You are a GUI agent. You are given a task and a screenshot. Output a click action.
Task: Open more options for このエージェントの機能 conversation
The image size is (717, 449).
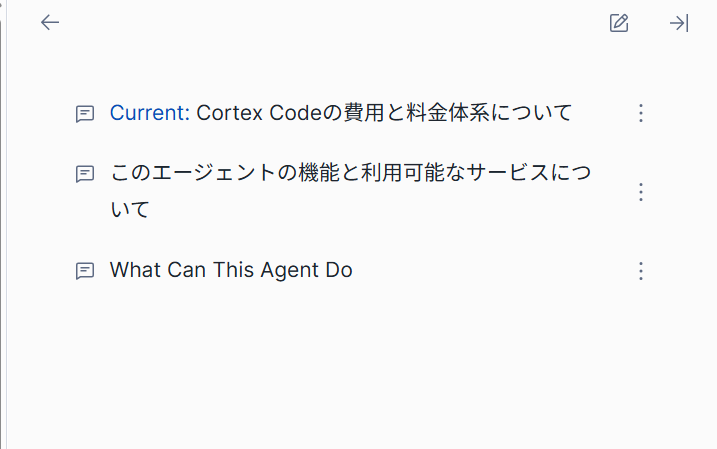click(642, 192)
